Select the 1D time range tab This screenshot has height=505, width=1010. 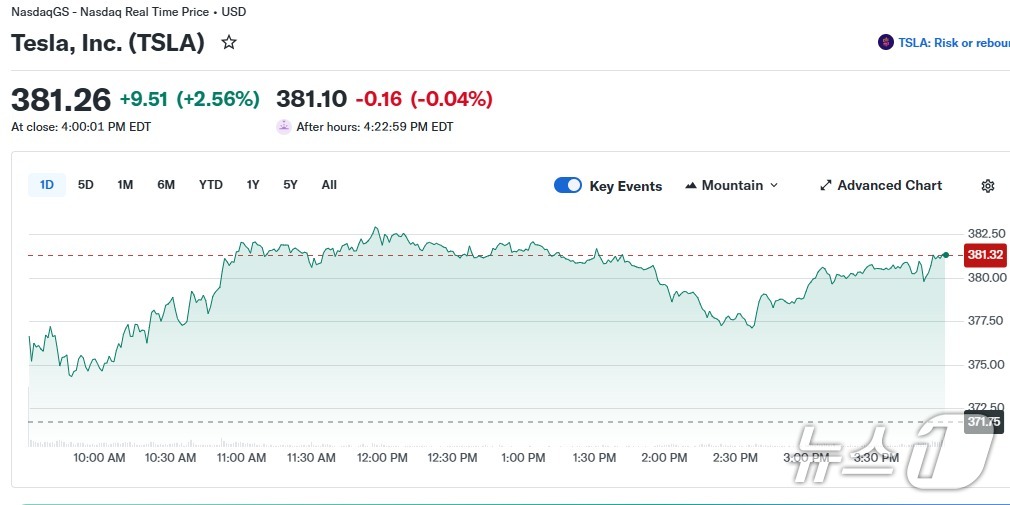pos(47,185)
